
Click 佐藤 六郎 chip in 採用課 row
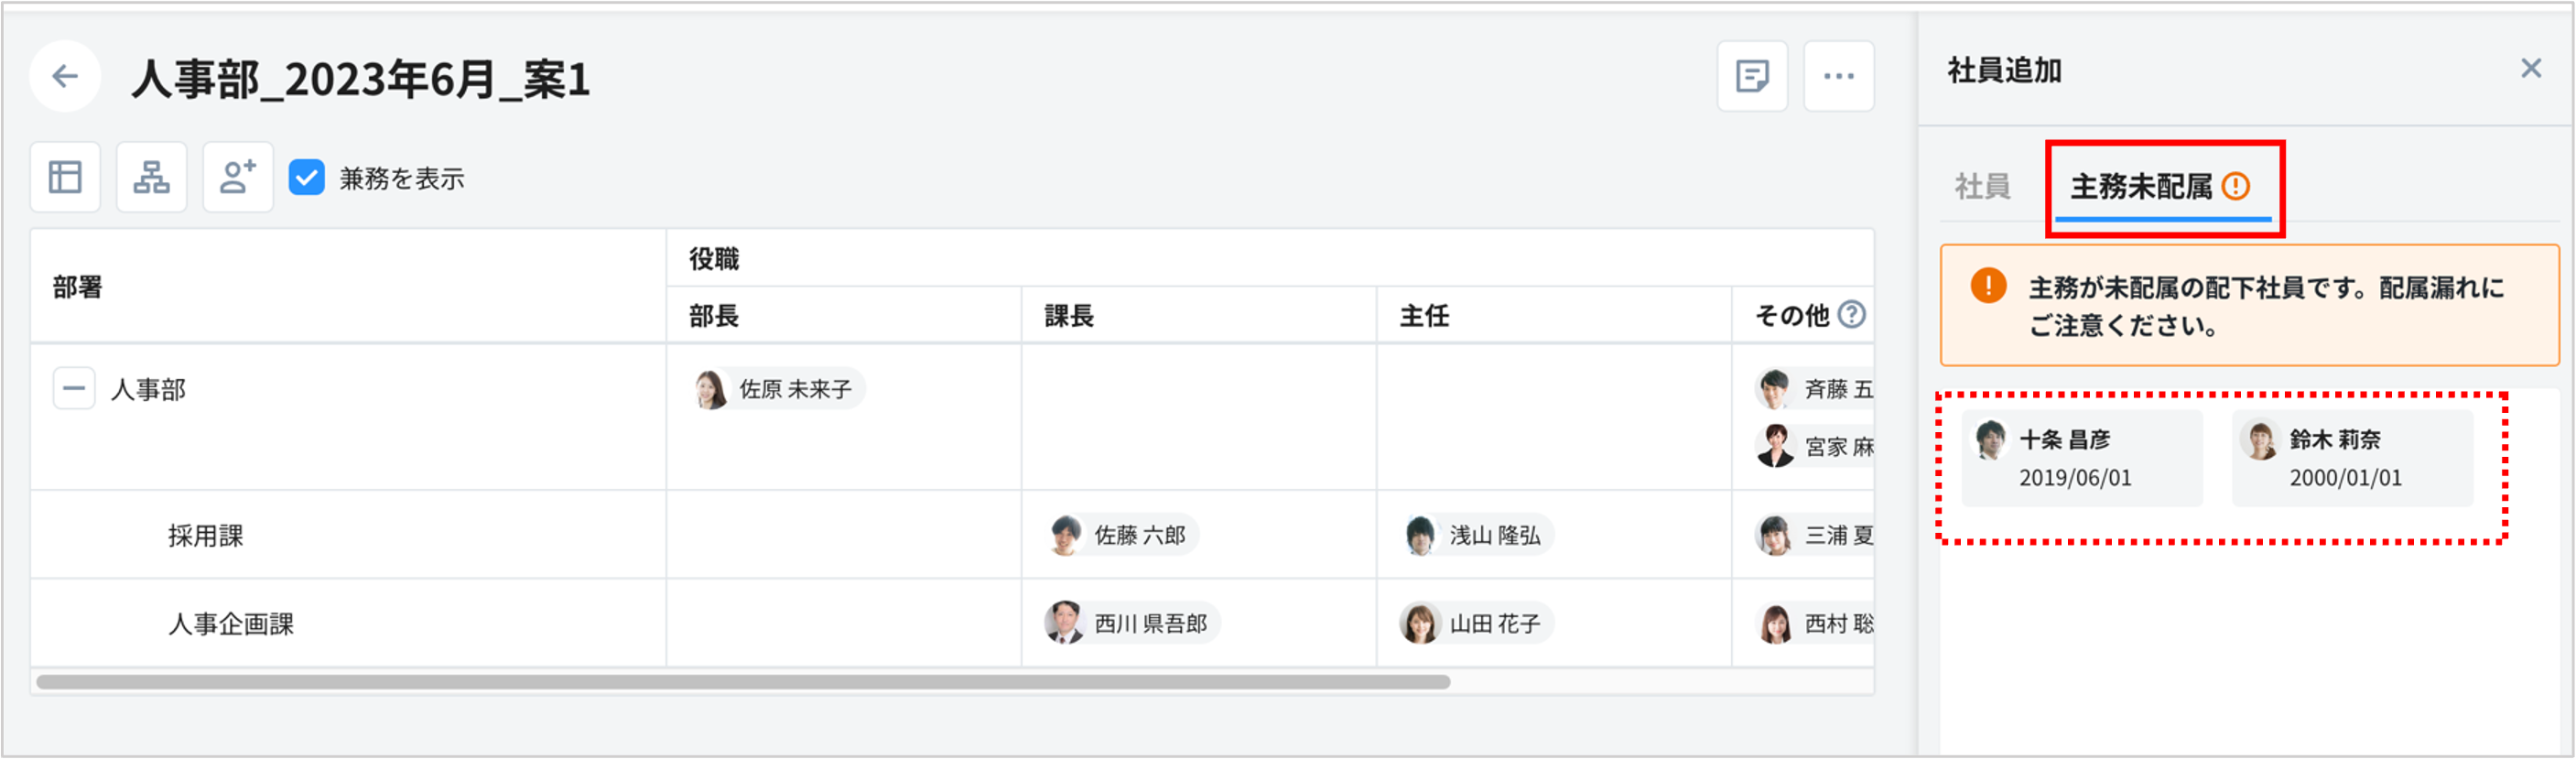(x=1124, y=535)
